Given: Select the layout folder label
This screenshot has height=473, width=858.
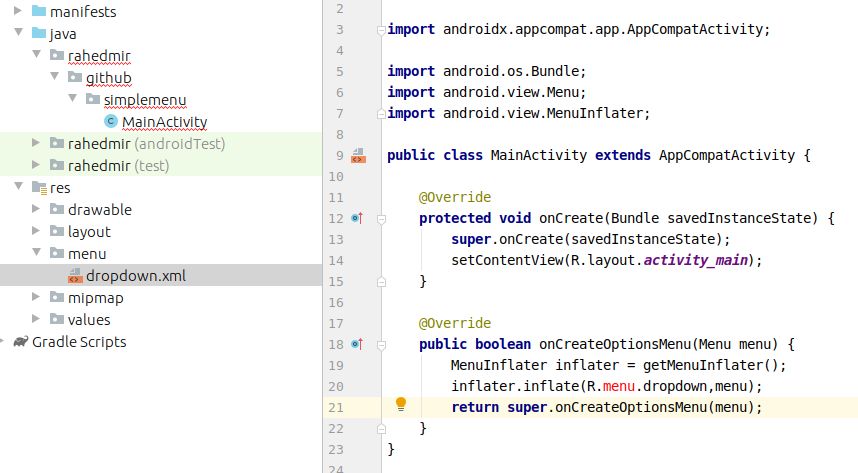Looking at the screenshot, I should point(89,232).
